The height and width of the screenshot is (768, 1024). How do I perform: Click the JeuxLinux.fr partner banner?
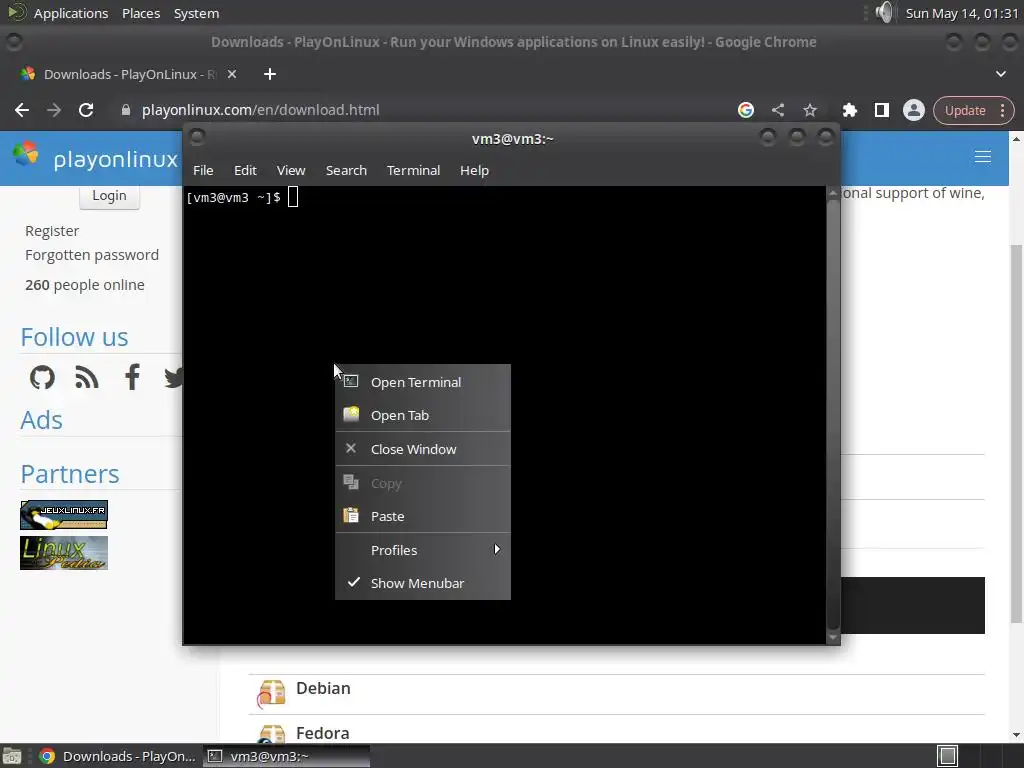[64, 515]
